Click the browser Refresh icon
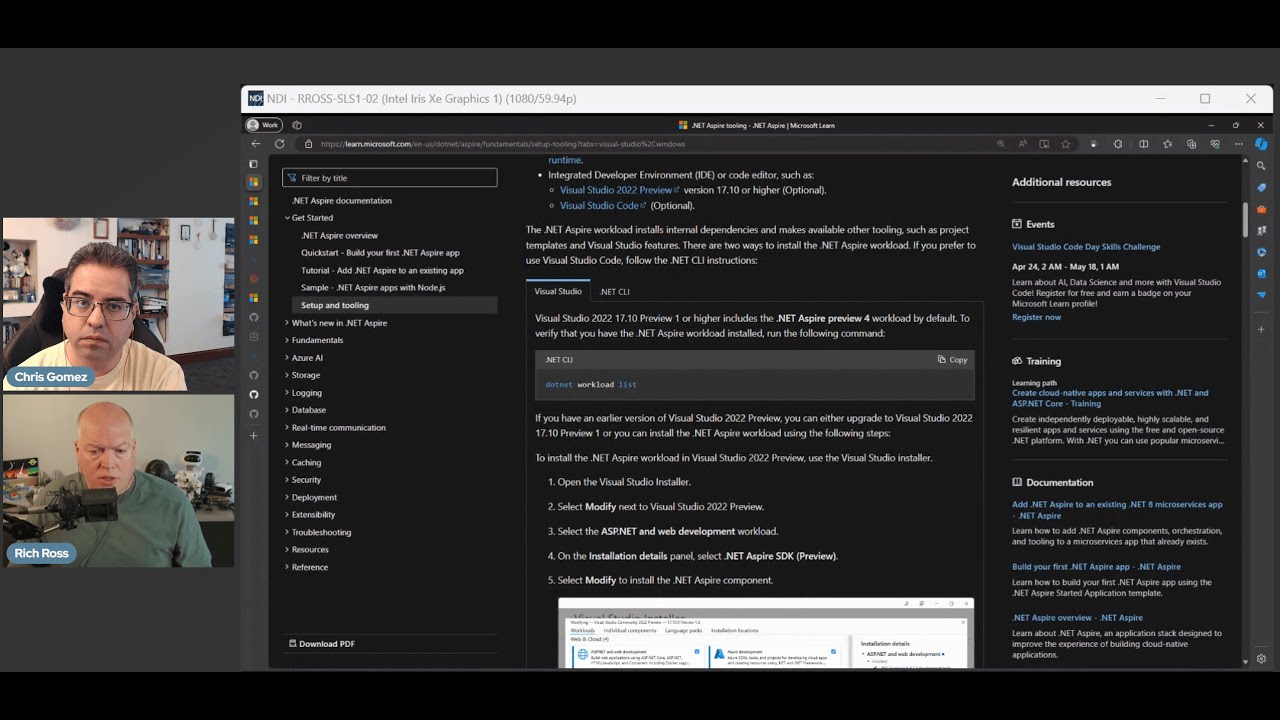 tap(279, 144)
